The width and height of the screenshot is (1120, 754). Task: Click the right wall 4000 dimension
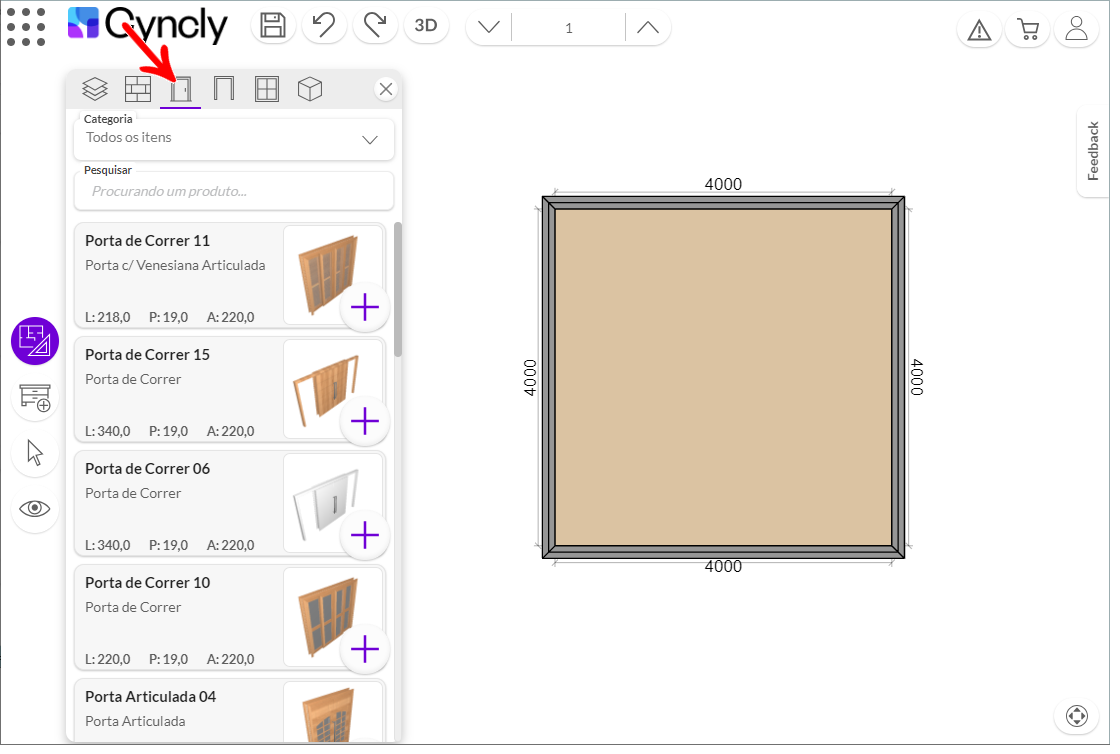916,378
